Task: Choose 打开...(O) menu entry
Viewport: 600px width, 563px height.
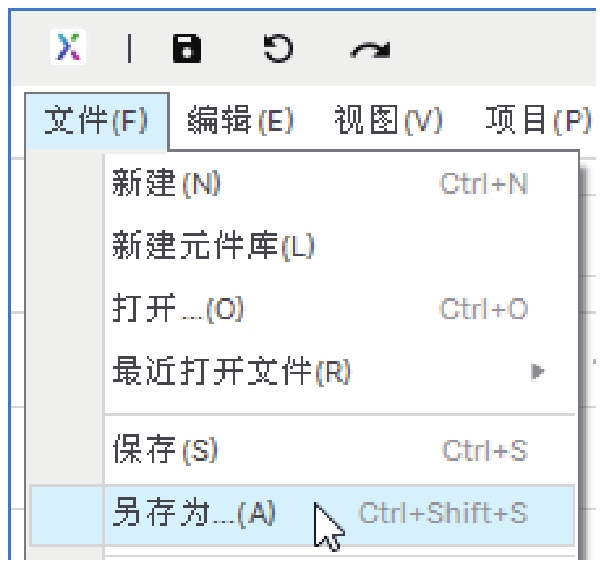Action: [176, 309]
